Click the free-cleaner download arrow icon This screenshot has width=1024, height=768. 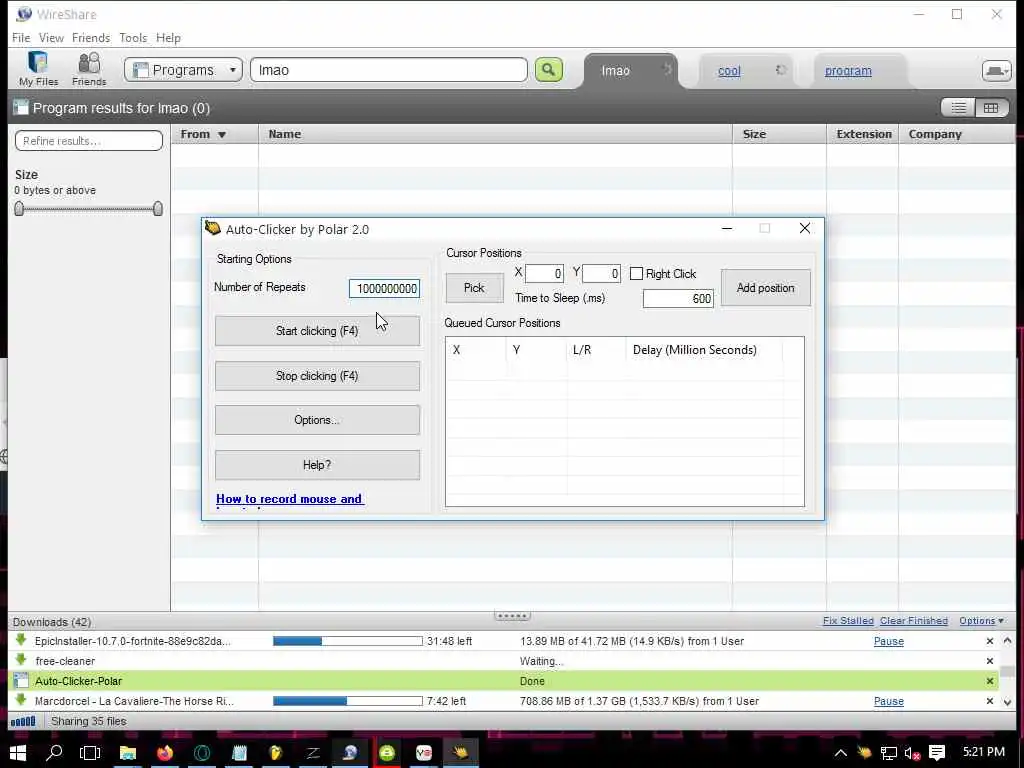point(21,660)
